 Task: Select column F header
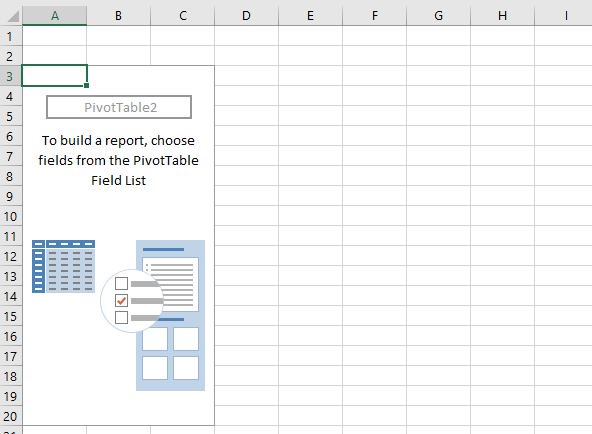click(x=375, y=16)
